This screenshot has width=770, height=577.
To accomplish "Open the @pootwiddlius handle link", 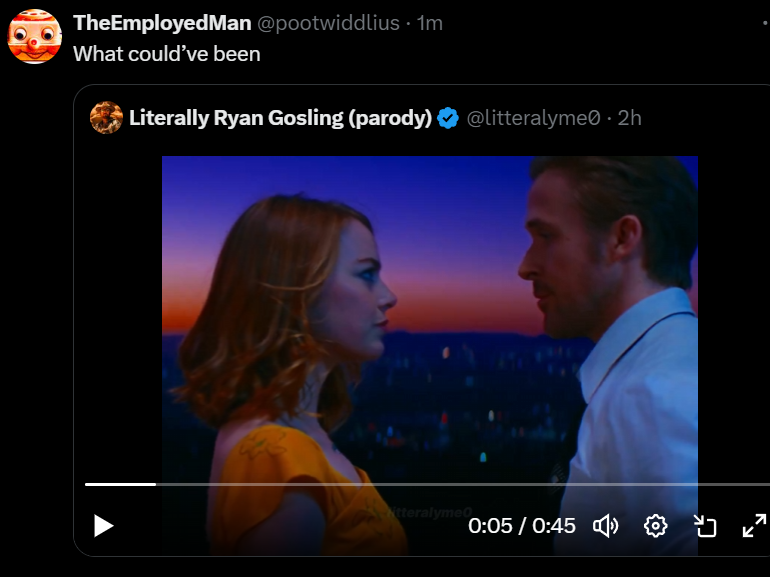I will (x=328, y=23).
